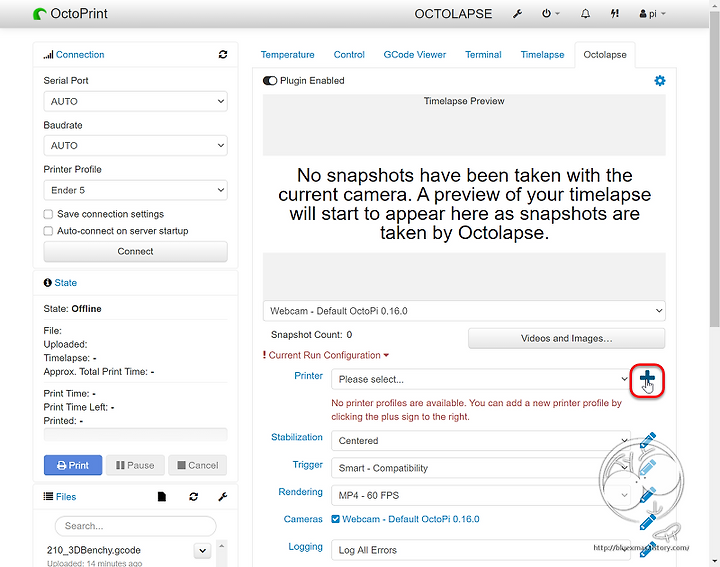Refresh the Files list
720x567 pixels.
[193, 496]
